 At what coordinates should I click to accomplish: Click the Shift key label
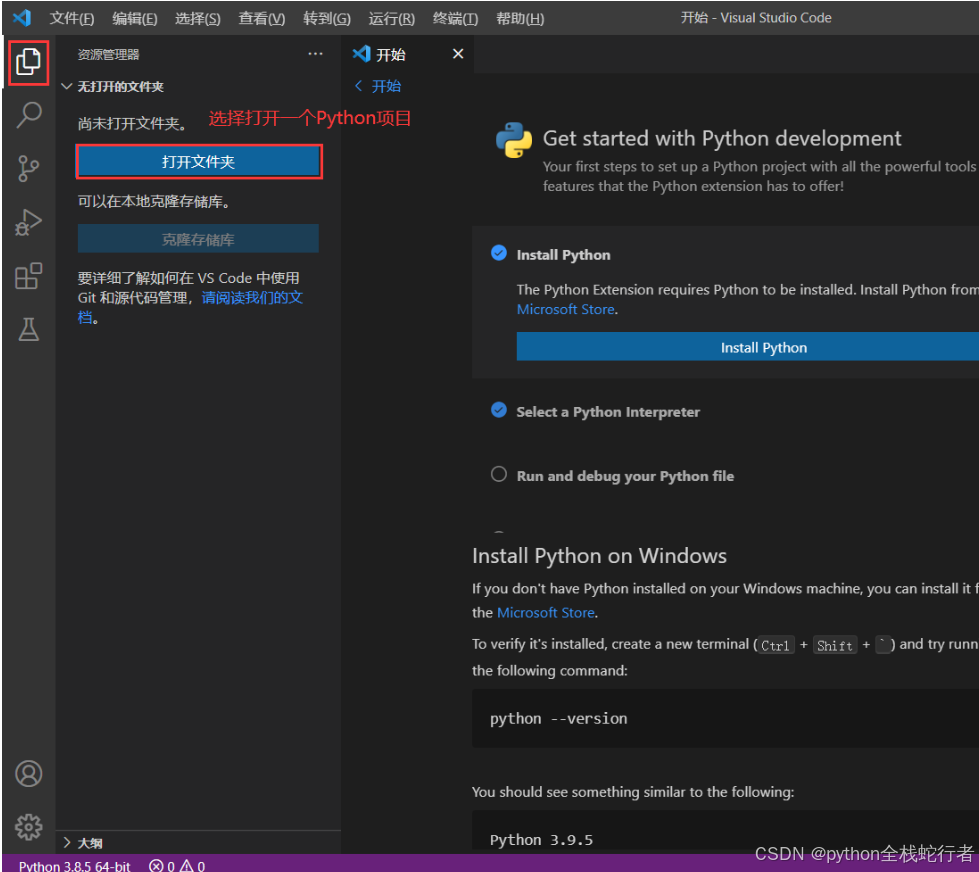tap(835, 645)
